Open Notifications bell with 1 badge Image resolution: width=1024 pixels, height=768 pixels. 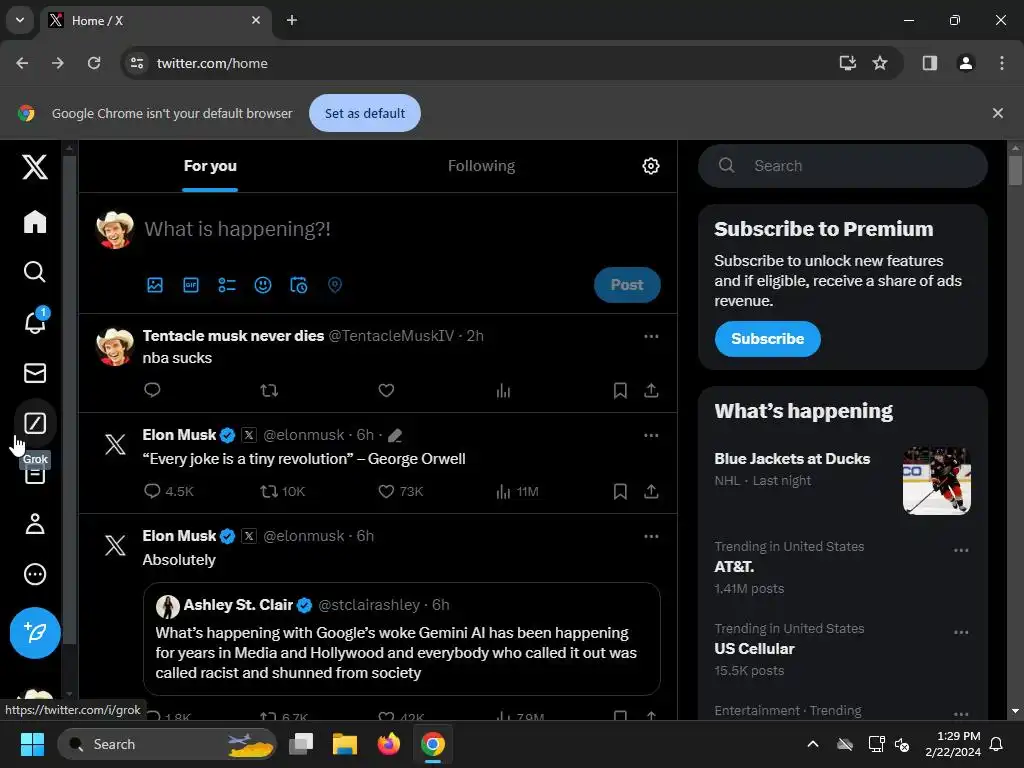tap(35, 321)
